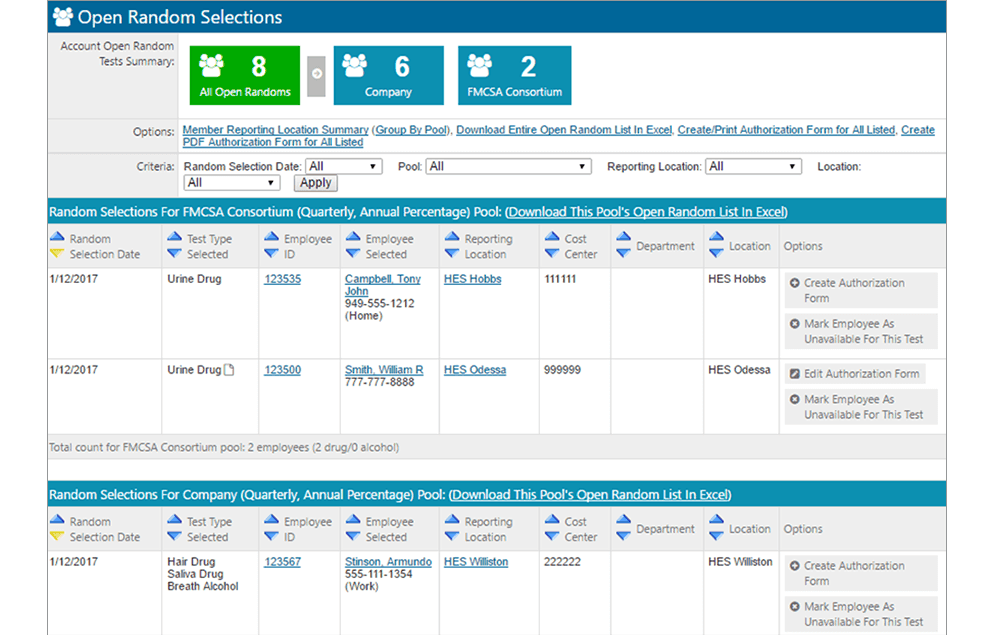
Task: Sort FMCSA pool by Cost Center descending arrow
Action: click(551, 254)
